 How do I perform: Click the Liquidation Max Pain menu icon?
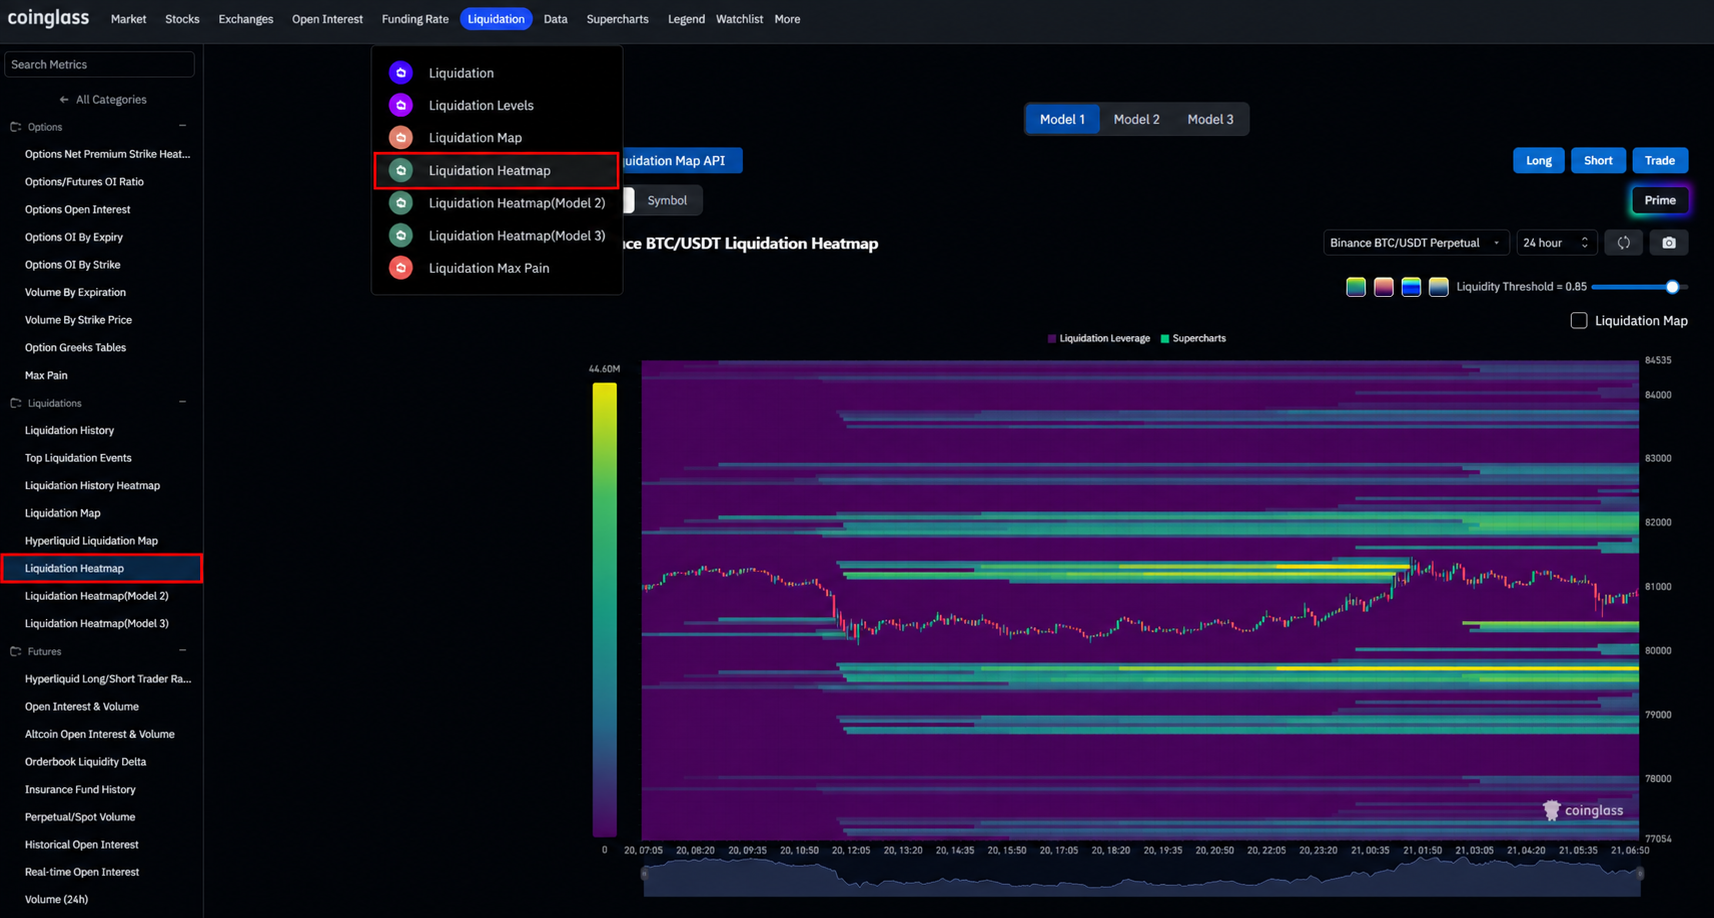[401, 268]
